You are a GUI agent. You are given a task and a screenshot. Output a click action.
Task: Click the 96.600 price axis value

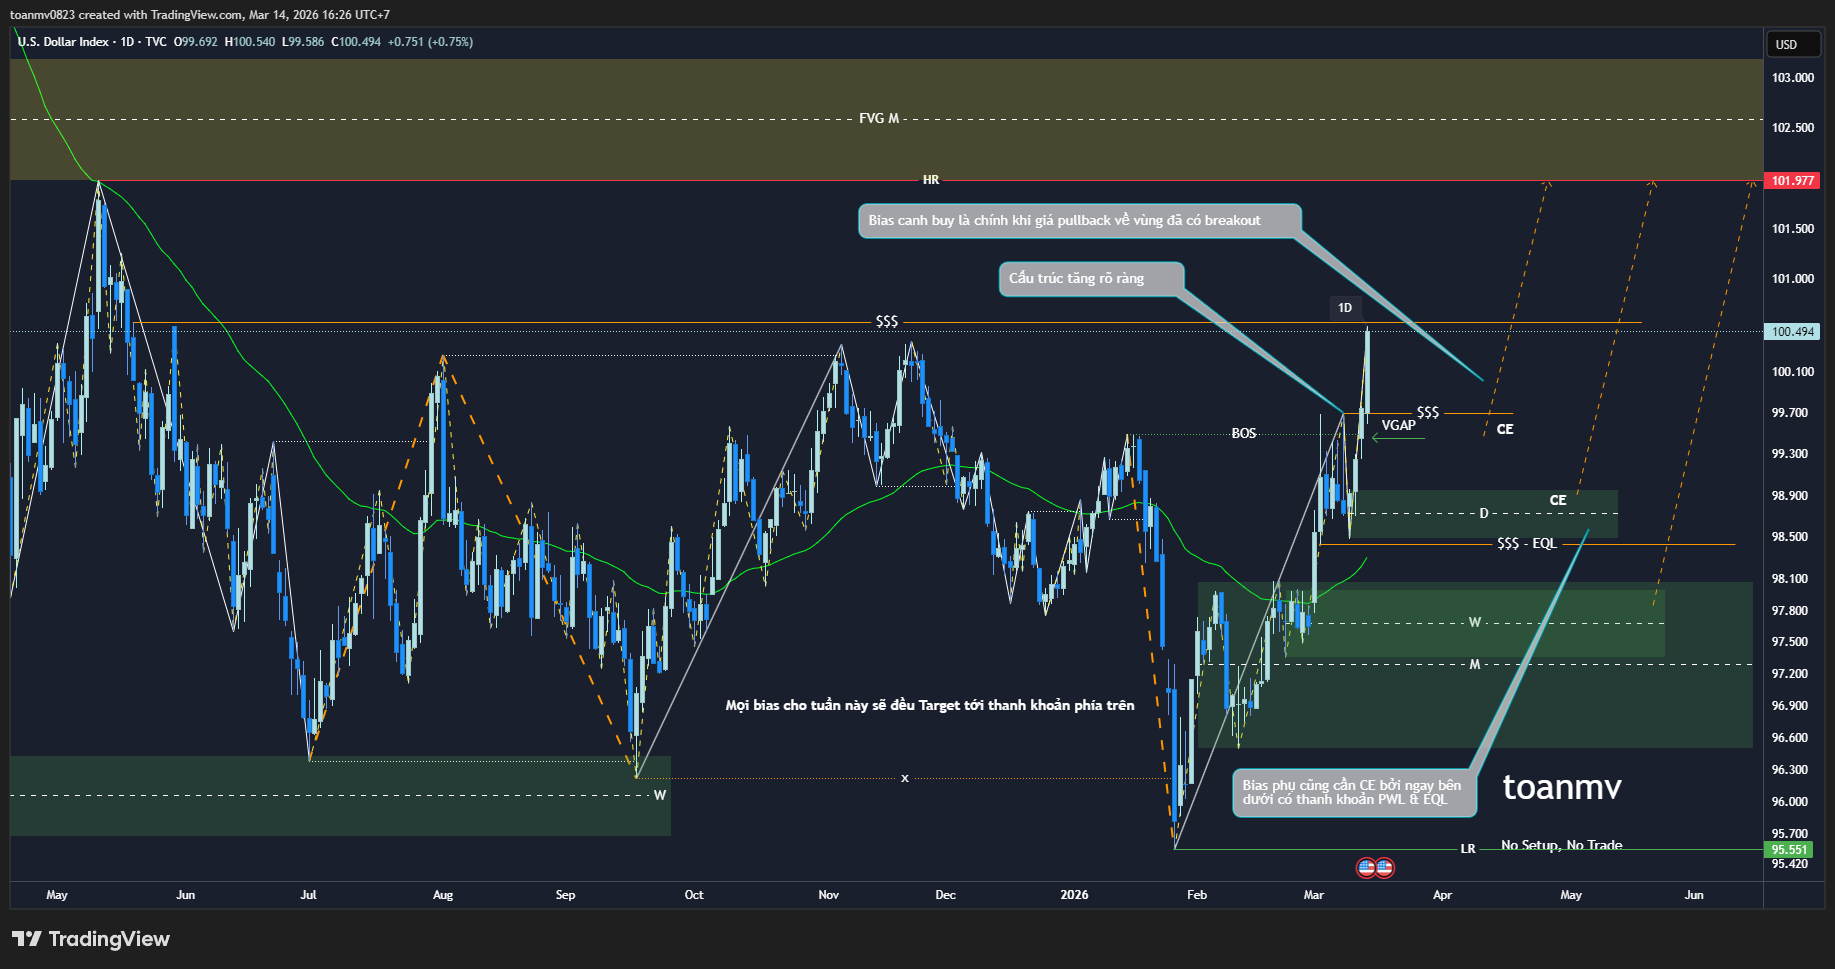(1790, 738)
